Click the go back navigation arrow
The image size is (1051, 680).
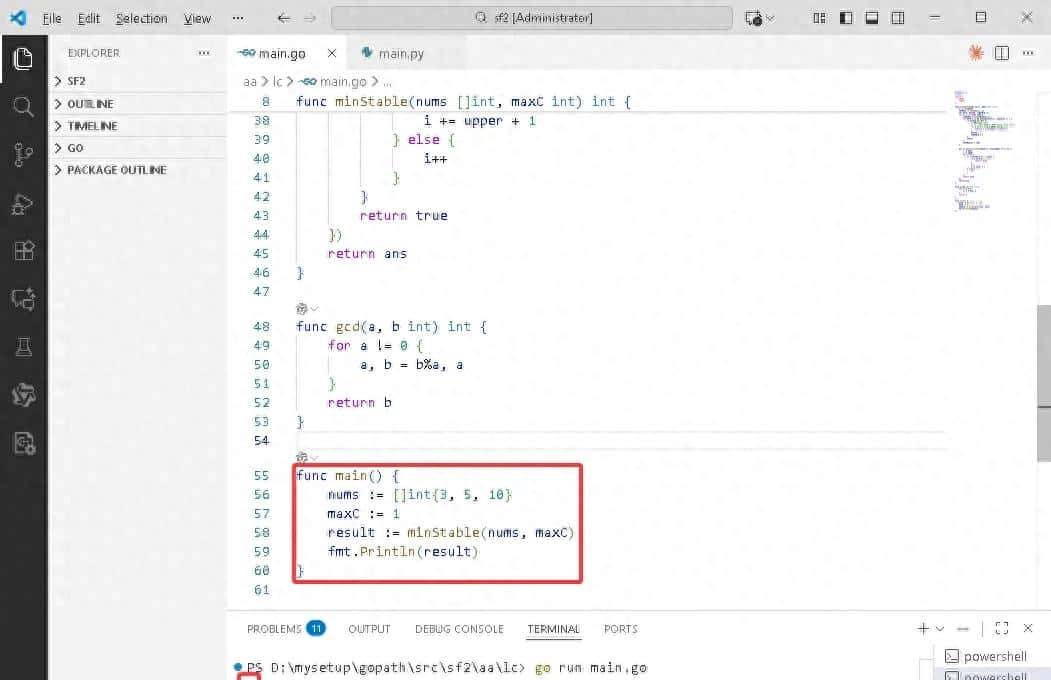pos(284,18)
